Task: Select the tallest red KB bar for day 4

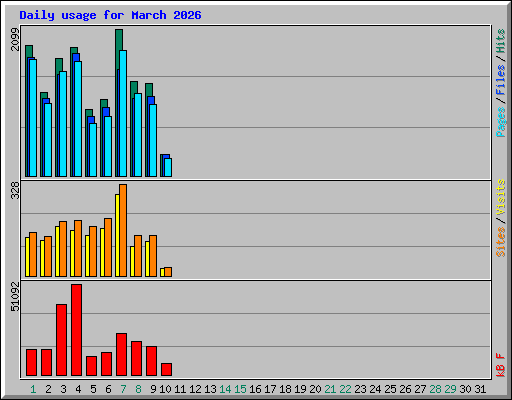Action: click(x=76, y=330)
